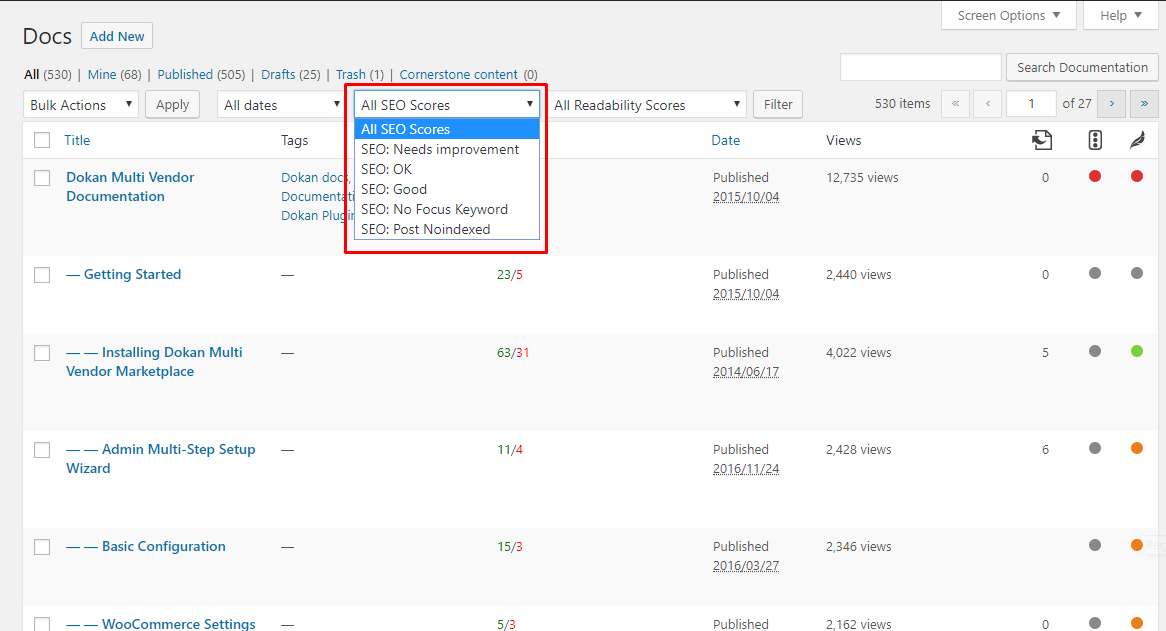Click the Search Documentation button
The height and width of the screenshot is (631, 1166).
point(1082,67)
